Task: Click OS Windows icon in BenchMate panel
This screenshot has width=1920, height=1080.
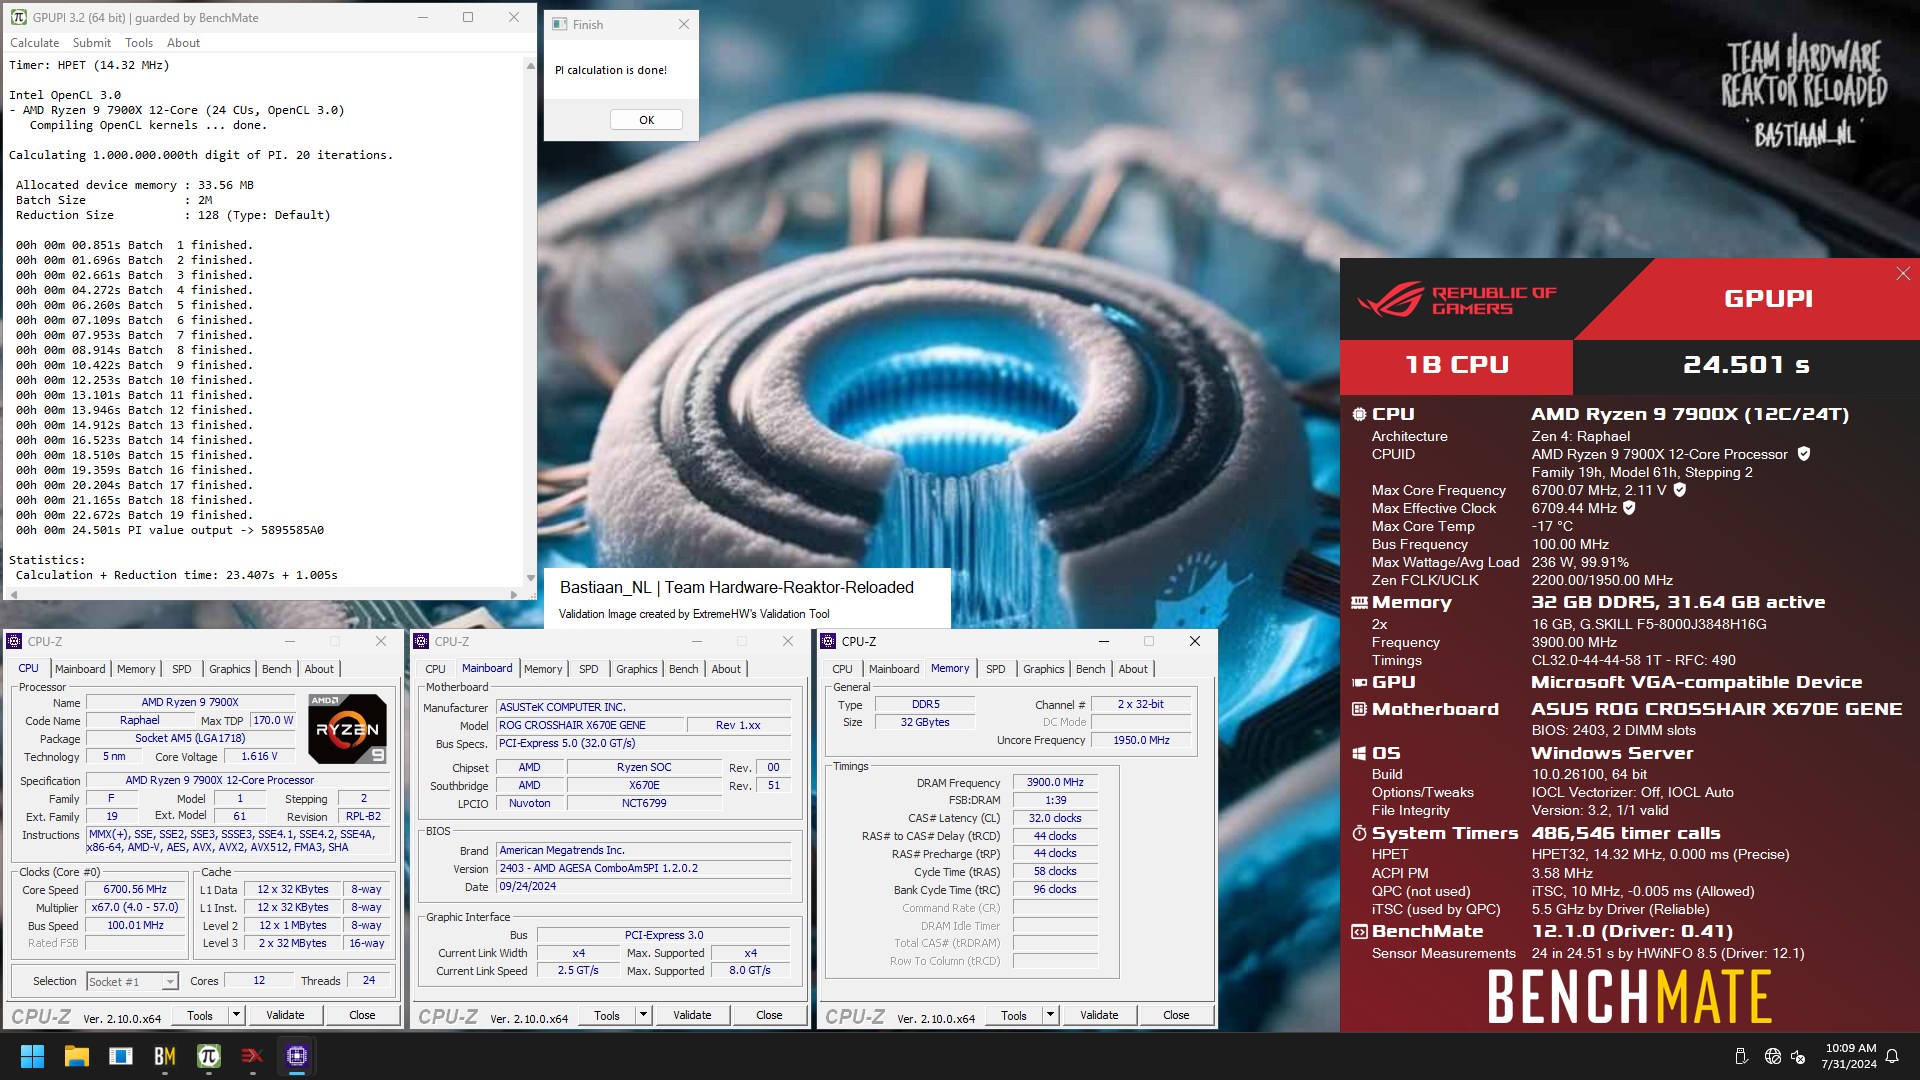Action: pos(1359,753)
